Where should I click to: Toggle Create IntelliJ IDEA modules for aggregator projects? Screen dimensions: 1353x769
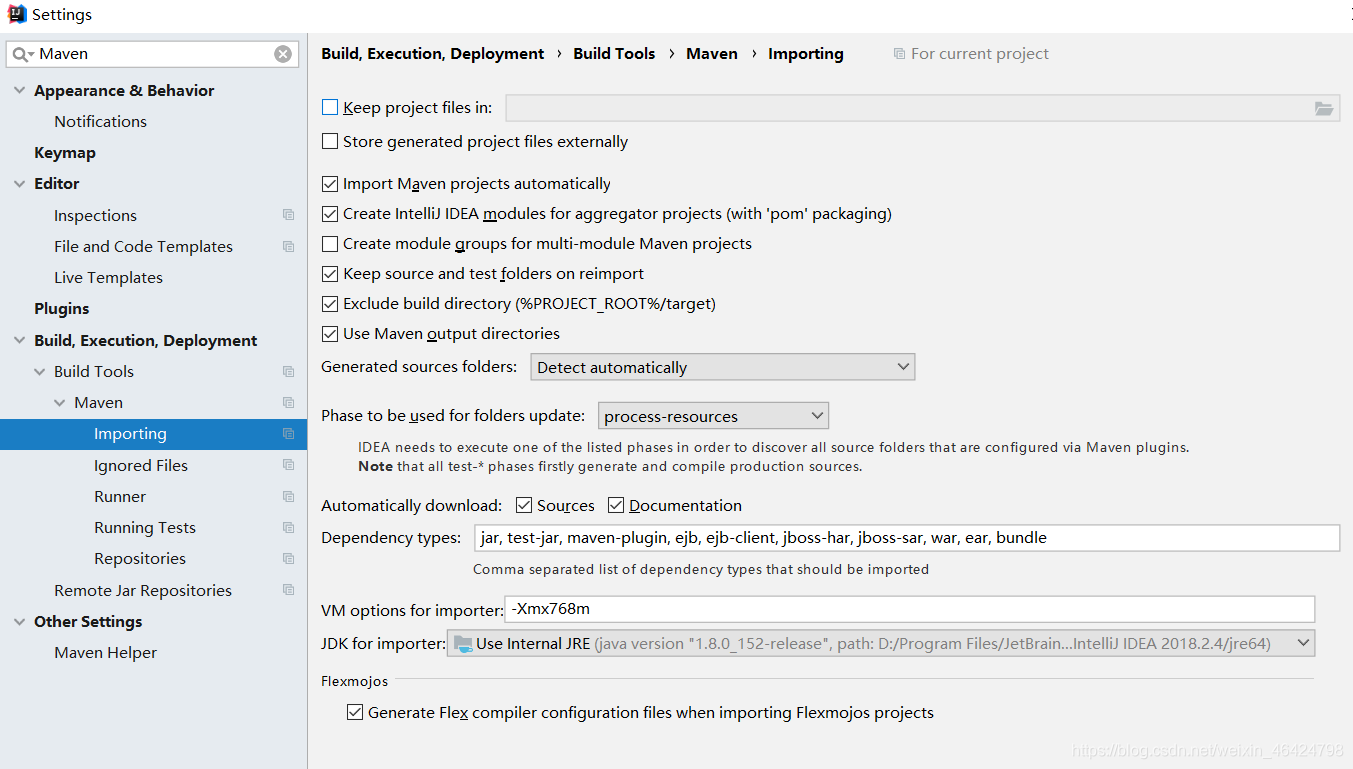point(330,213)
